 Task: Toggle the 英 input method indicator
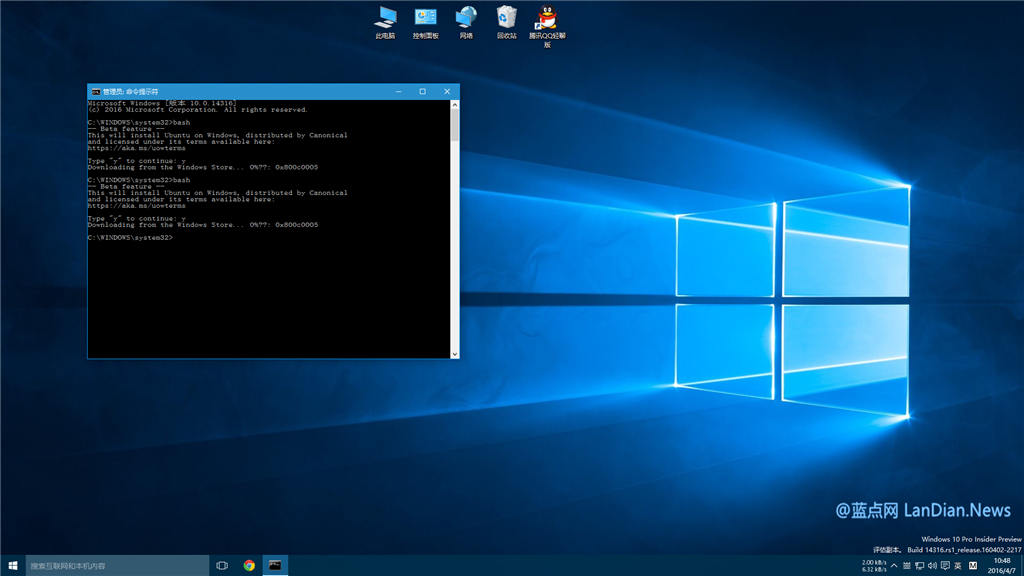957,565
